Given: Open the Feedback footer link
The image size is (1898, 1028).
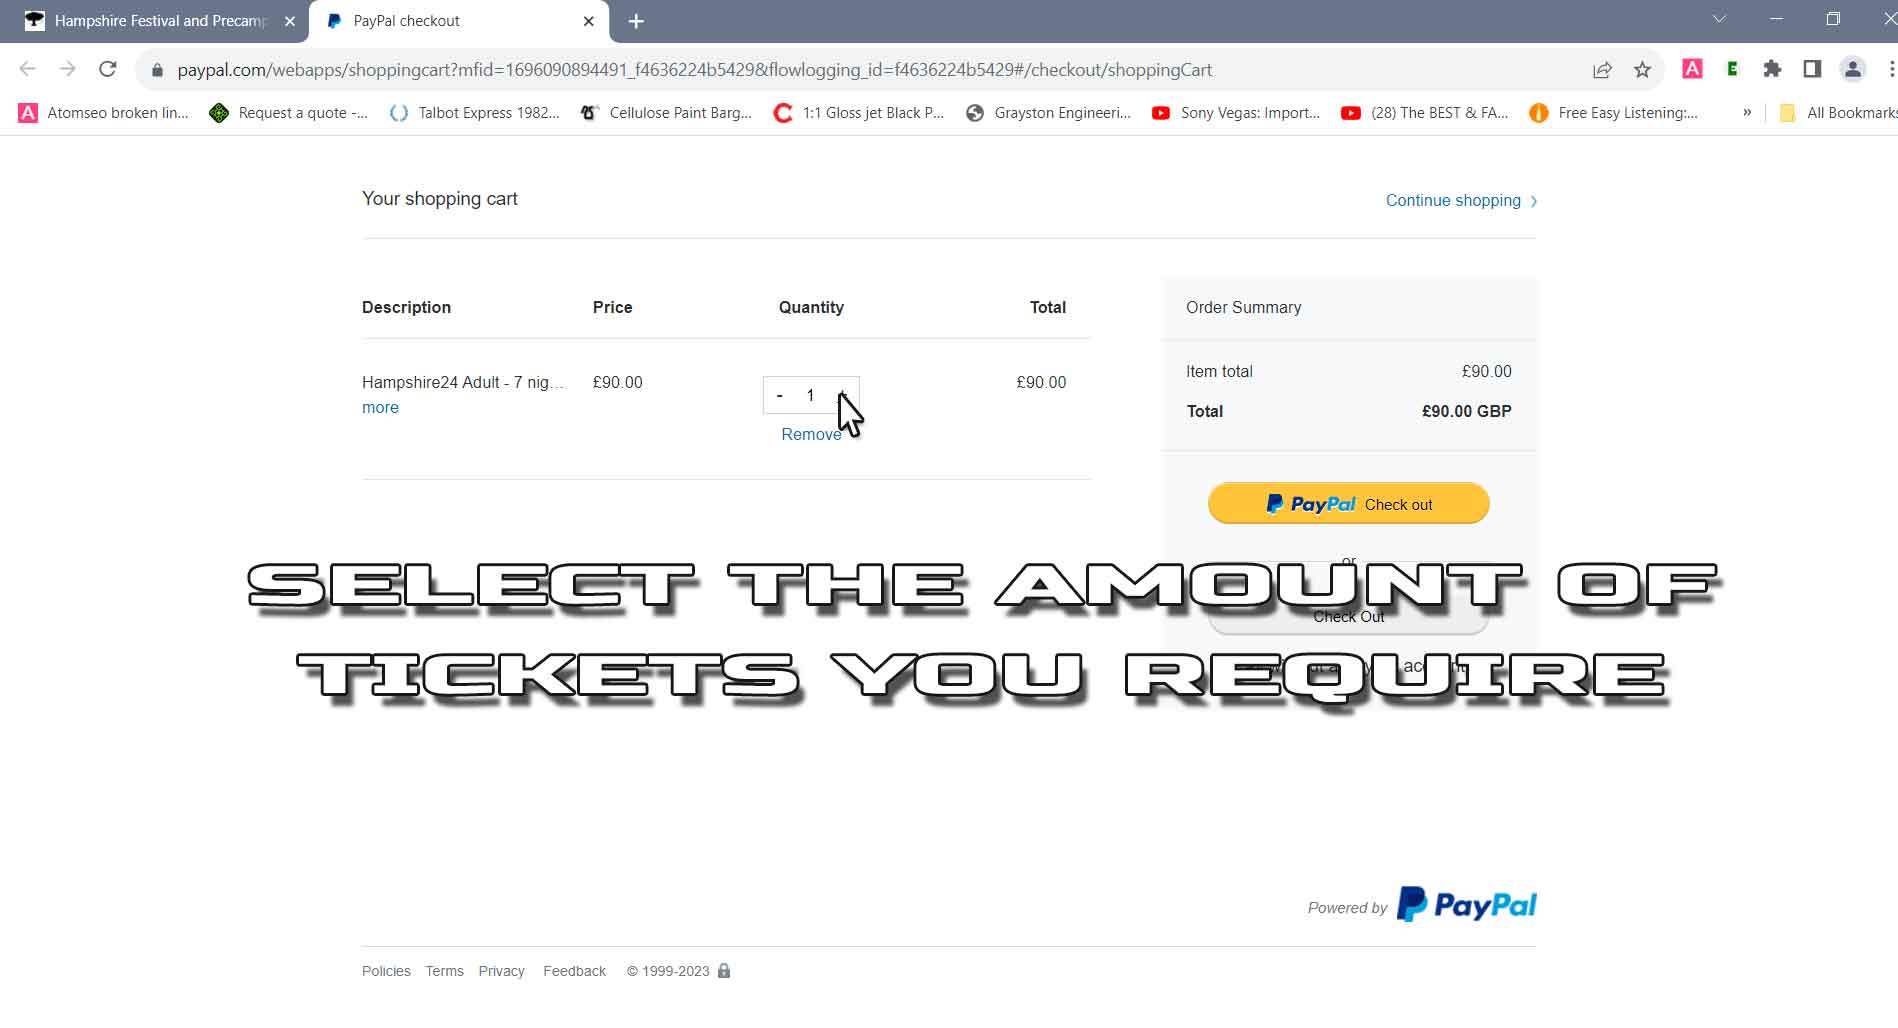Looking at the screenshot, I should 574,971.
